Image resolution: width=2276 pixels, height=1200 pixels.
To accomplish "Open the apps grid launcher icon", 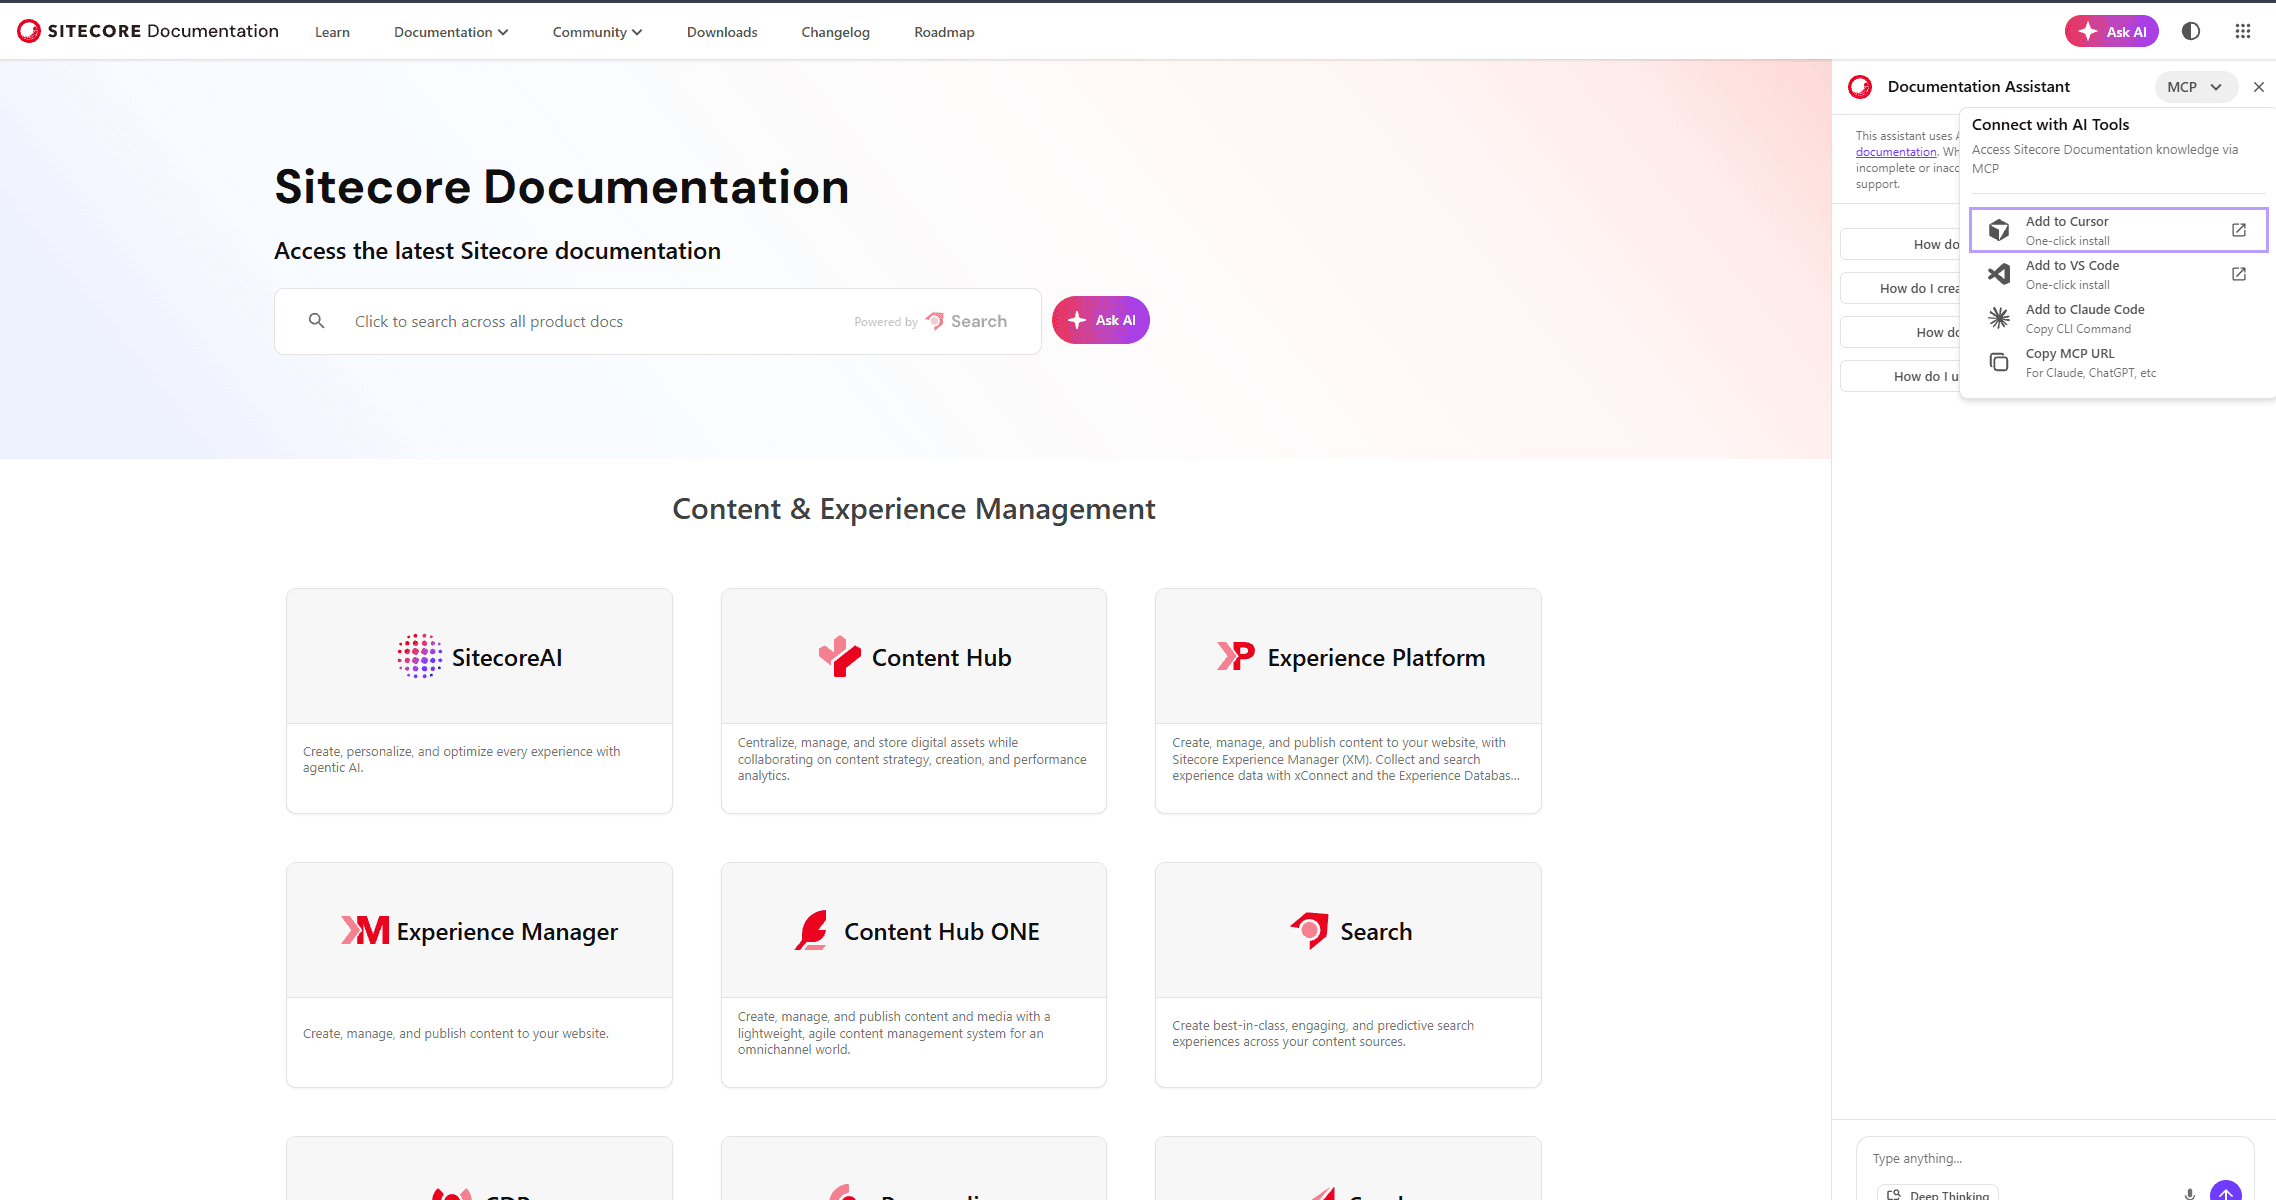I will pyautogui.click(x=2243, y=31).
